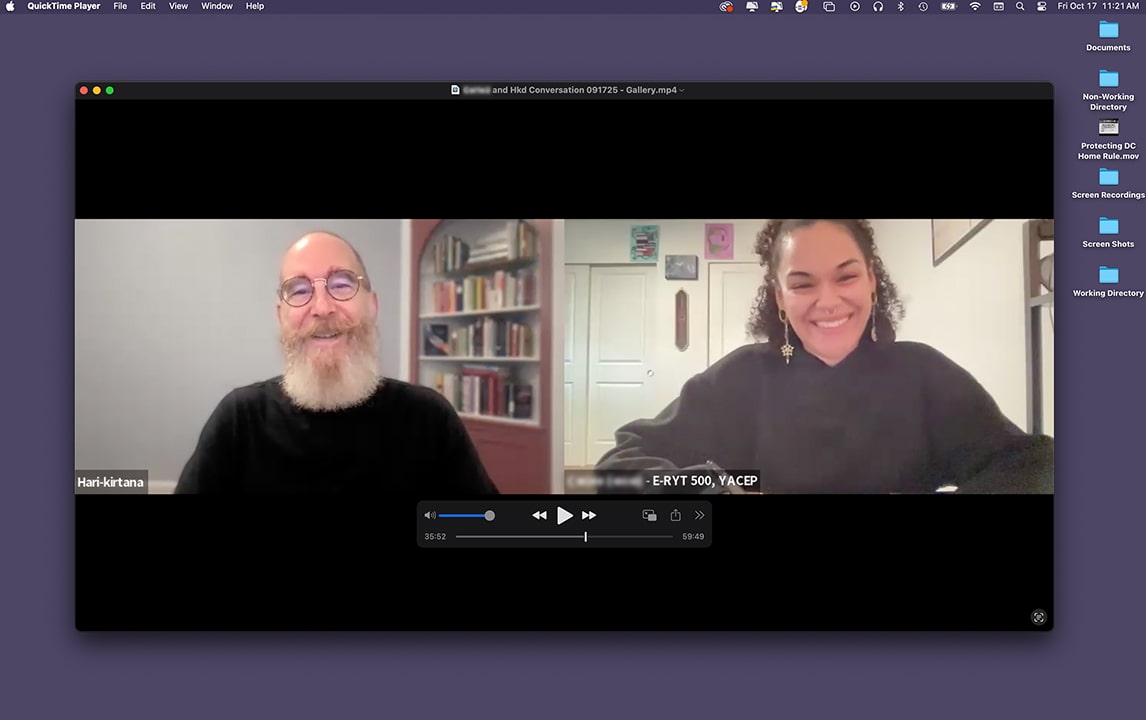Open Control Center in menu bar

point(1041,6)
